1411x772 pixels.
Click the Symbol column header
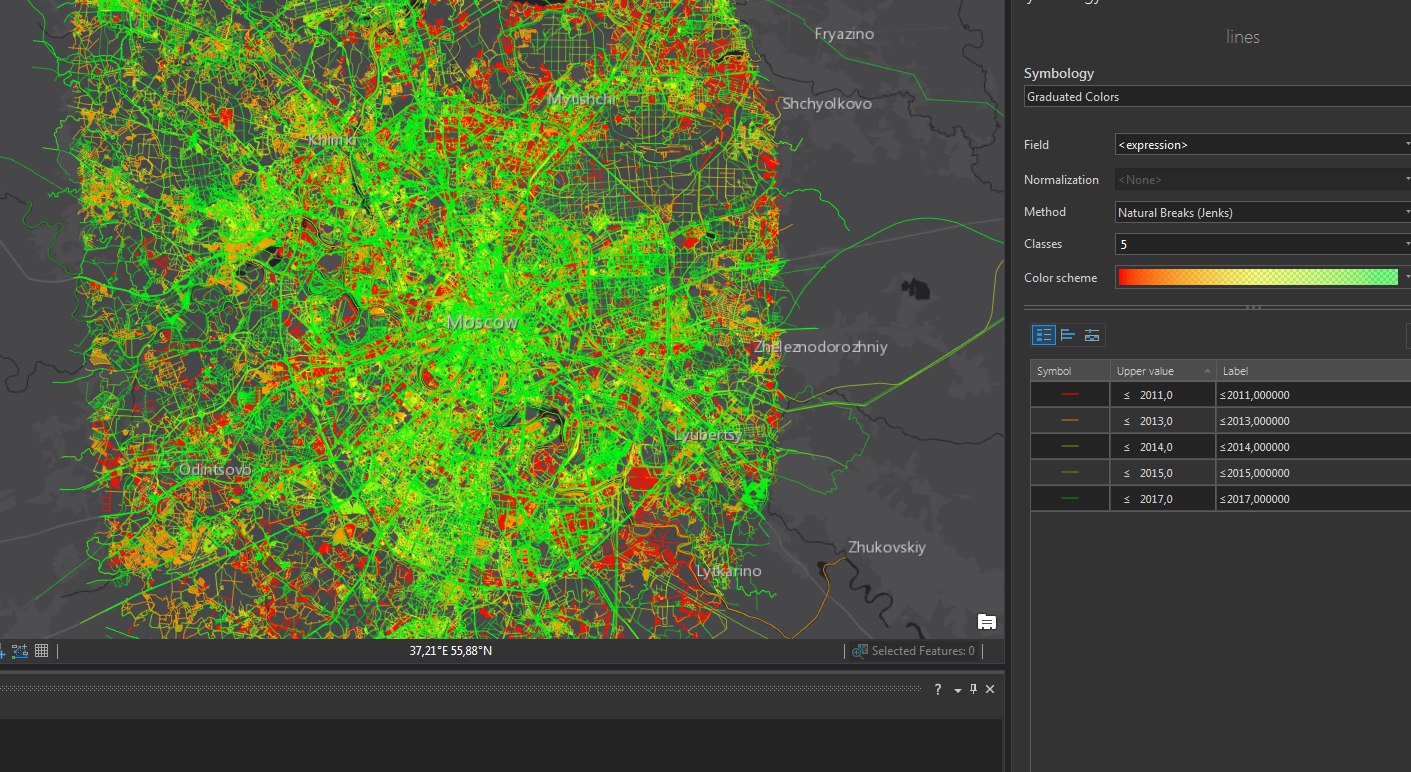pos(1070,371)
